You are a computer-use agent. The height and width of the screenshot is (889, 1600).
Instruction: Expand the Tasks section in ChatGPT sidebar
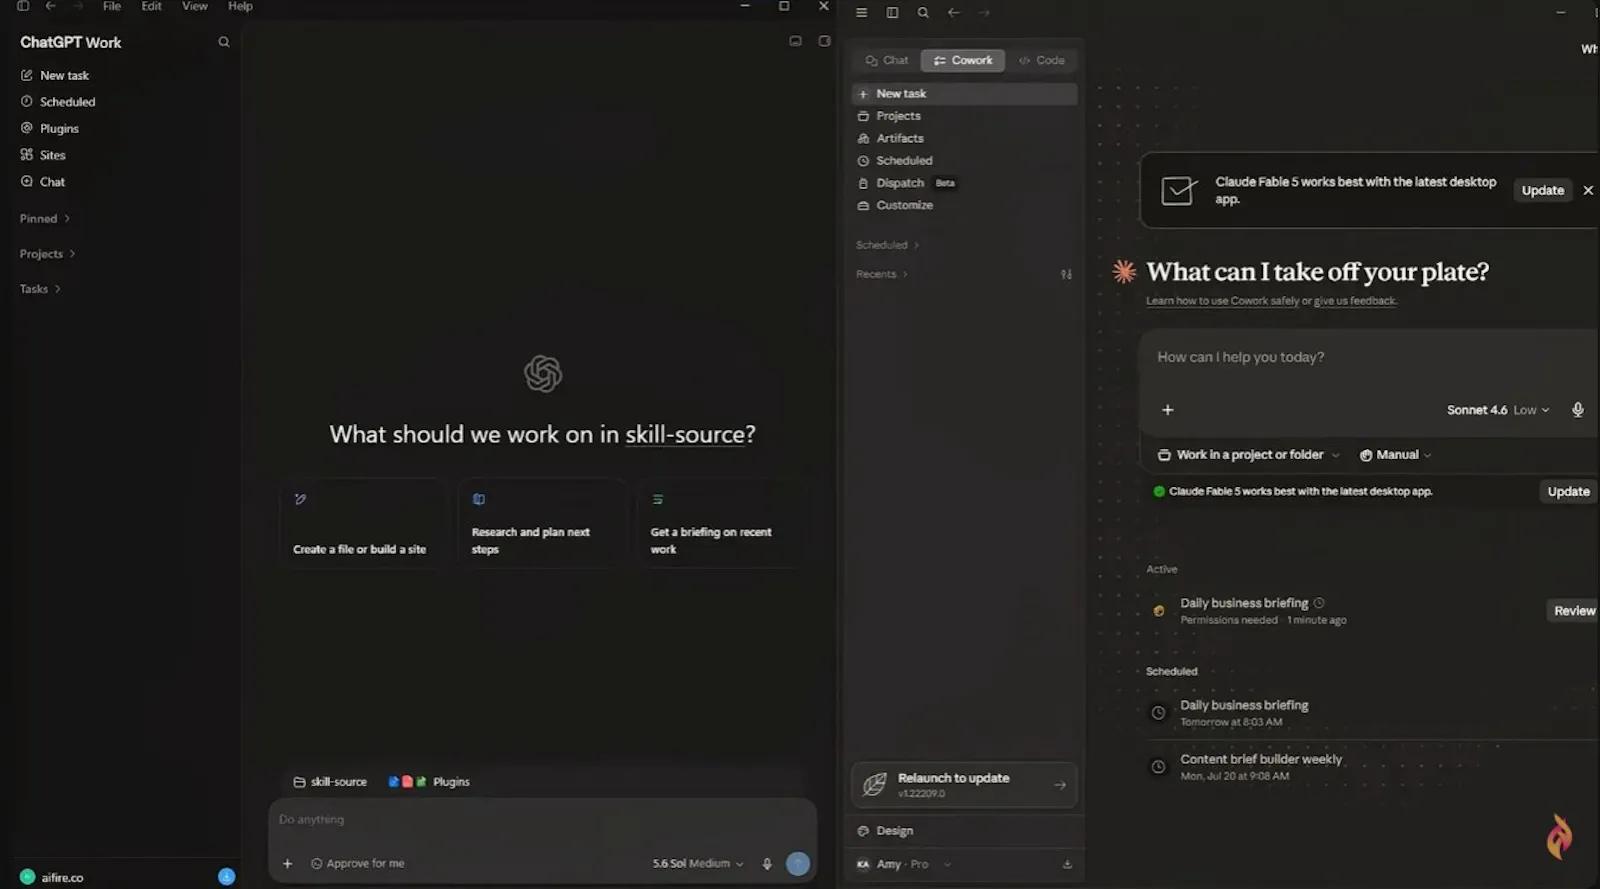[x=40, y=289]
